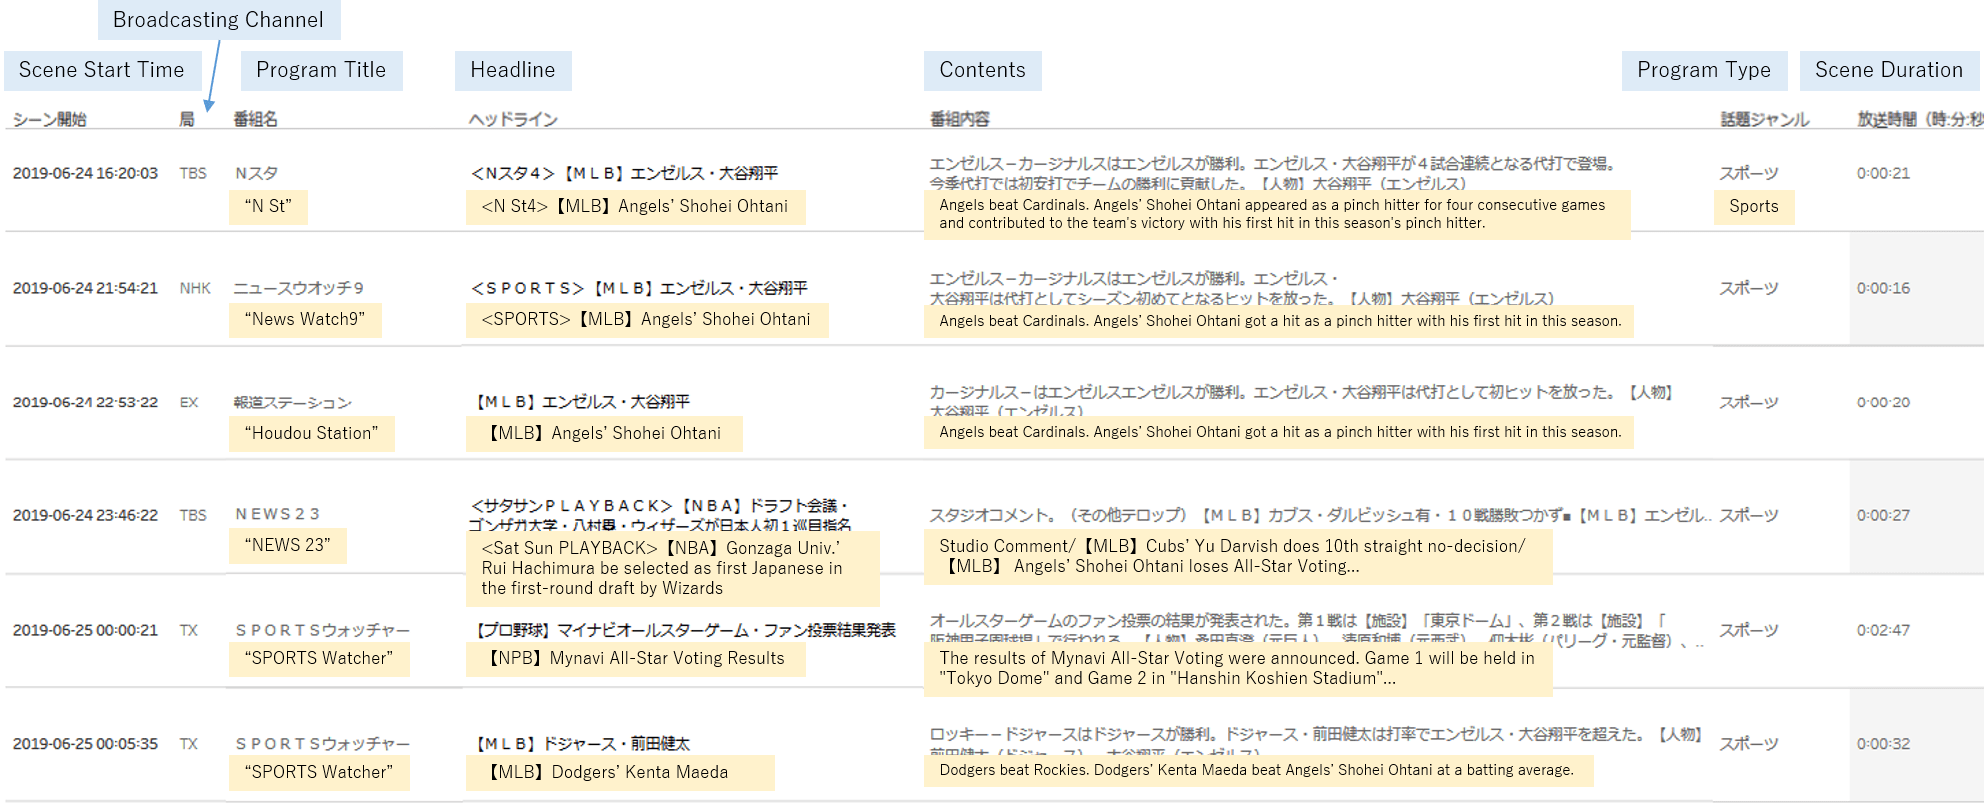Select the row starting 2019-06-24 16:20:03

coord(85,173)
